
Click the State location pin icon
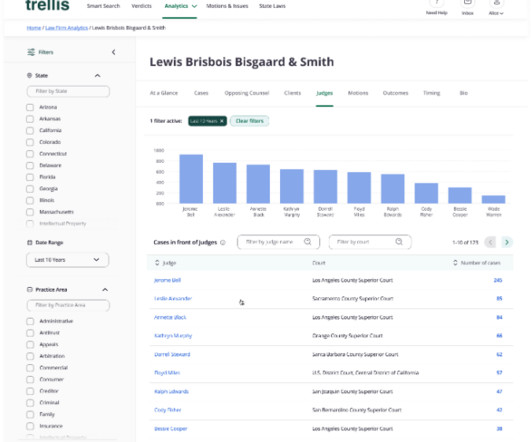tap(29, 75)
